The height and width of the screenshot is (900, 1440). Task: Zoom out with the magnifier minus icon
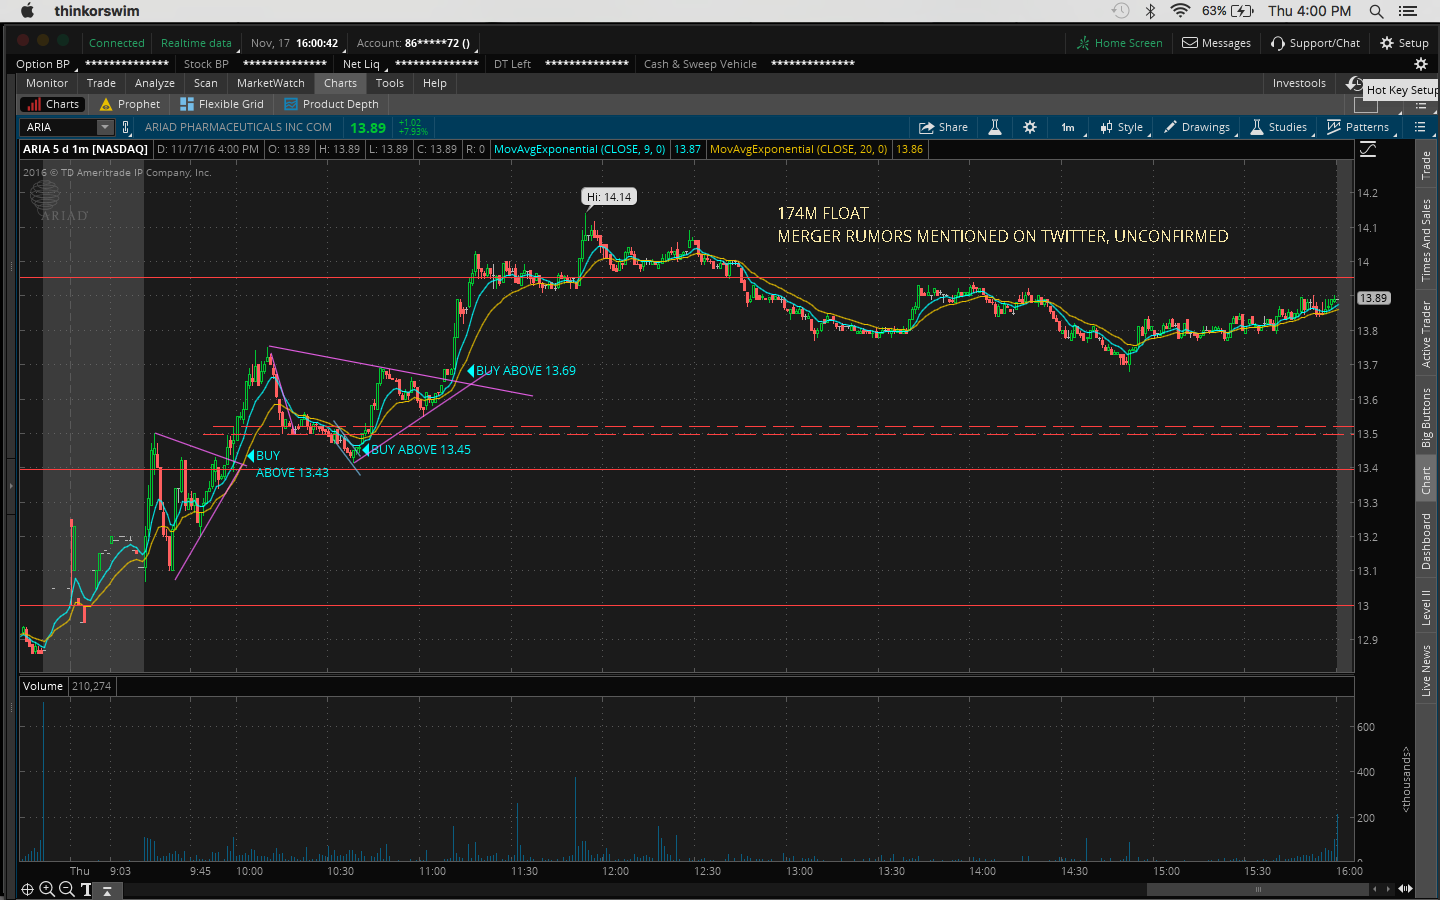pyautogui.click(x=67, y=889)
